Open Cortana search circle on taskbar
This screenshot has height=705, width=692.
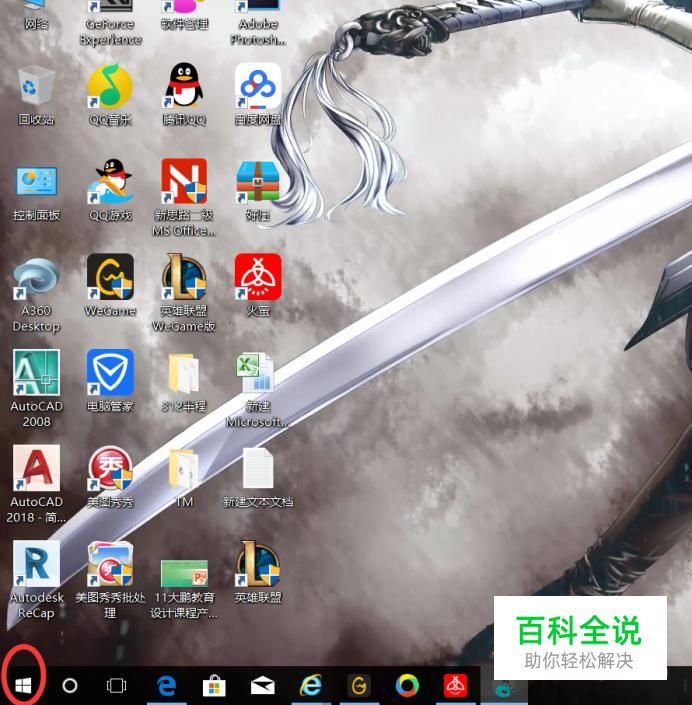point(70,686)
